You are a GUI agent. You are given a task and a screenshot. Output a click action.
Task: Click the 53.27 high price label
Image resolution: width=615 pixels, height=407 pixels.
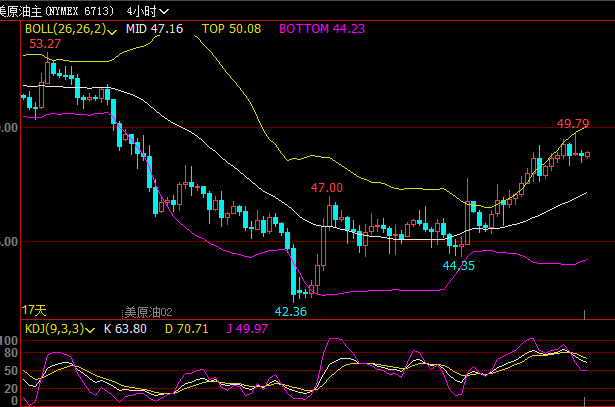tap(45, 44)
